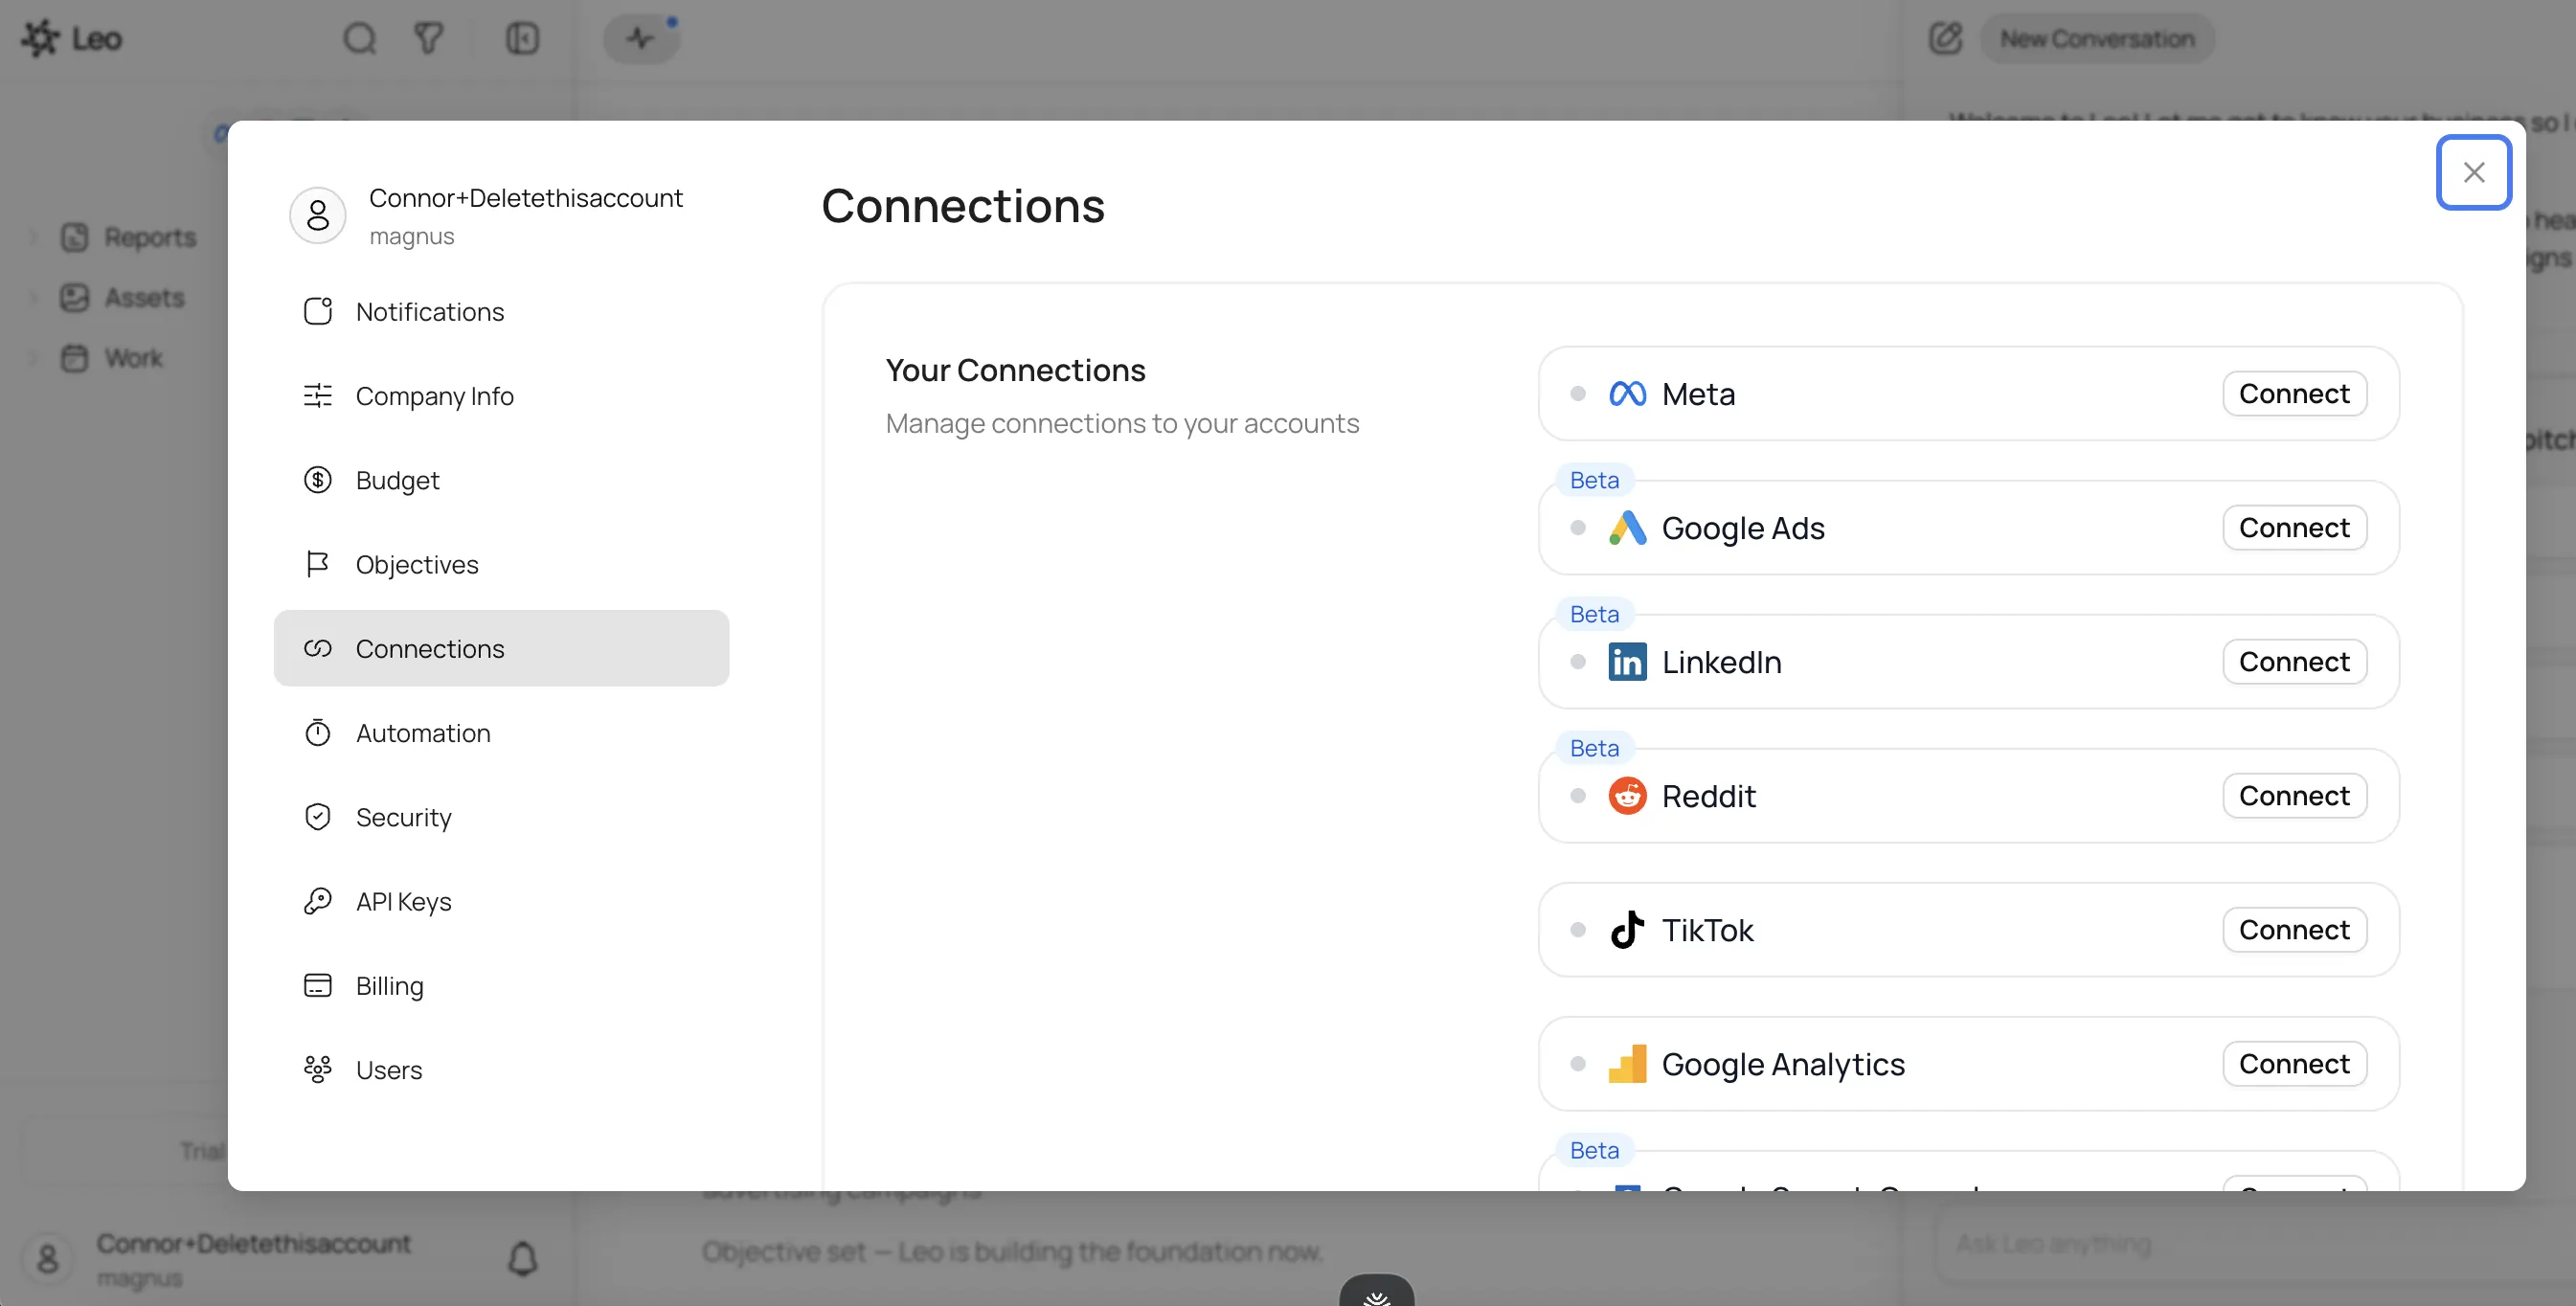
Task: Open the Notifications settings
Action: [x=501, y=312]
